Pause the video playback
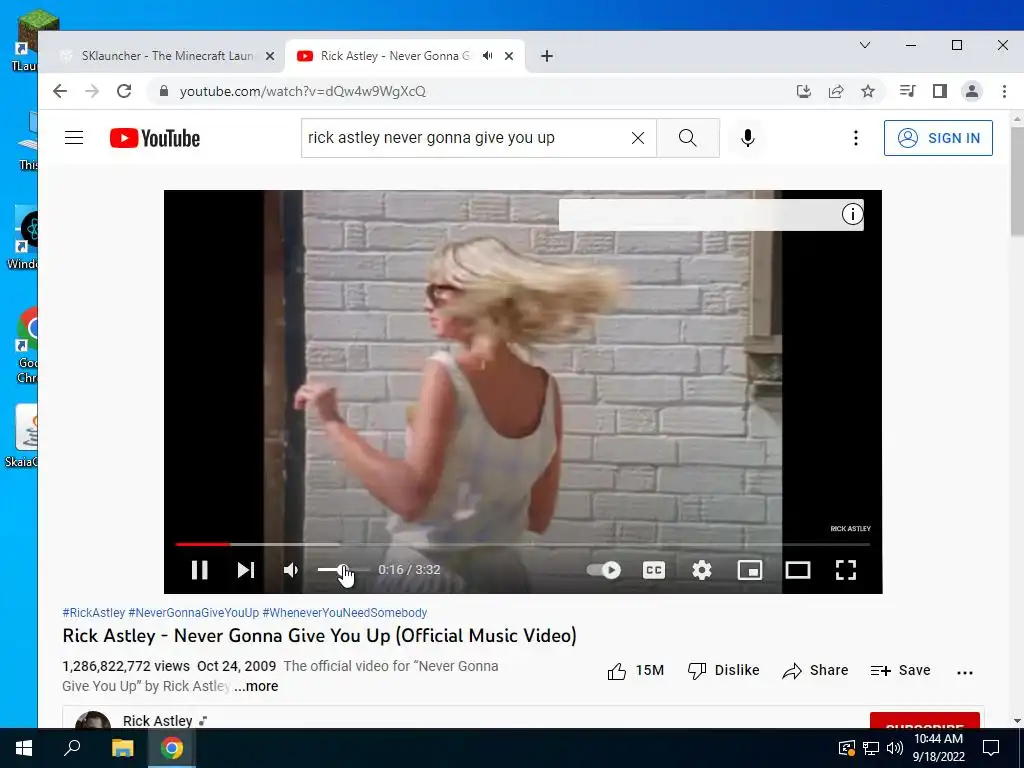Viewport: 1024px width, 768px height. click(x=200, y=570)
